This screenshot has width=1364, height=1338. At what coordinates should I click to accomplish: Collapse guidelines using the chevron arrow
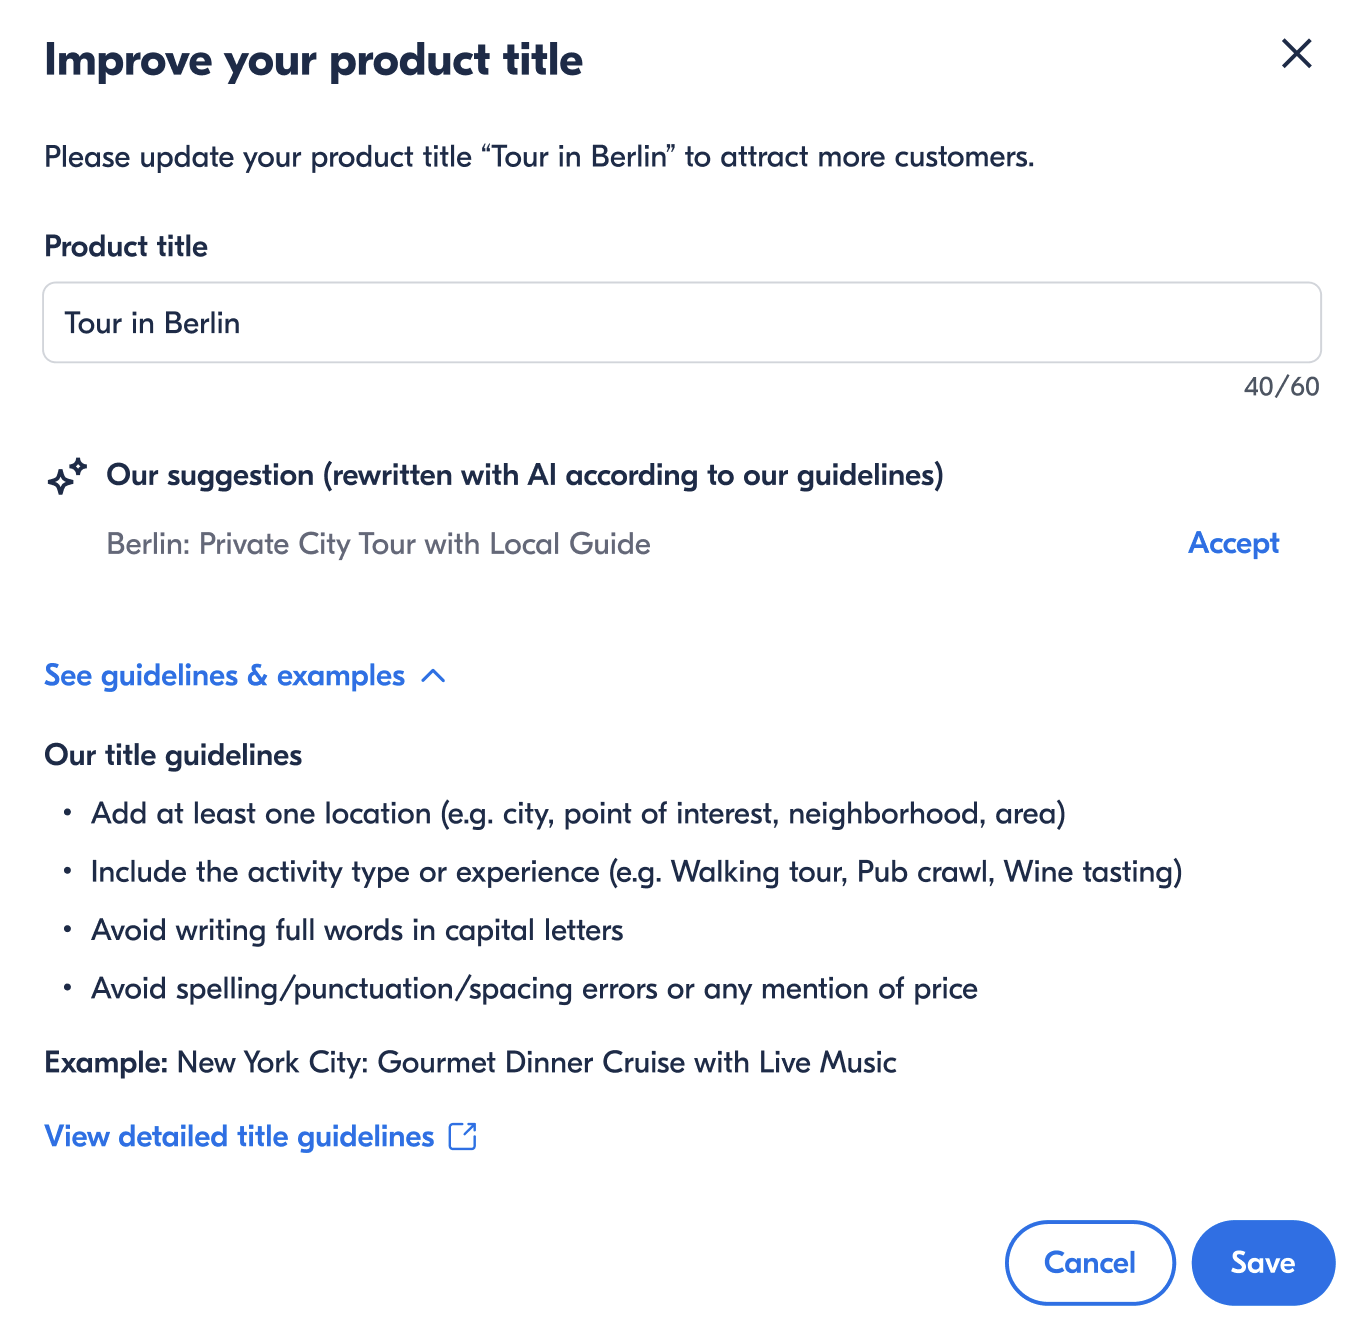point(433,676)
